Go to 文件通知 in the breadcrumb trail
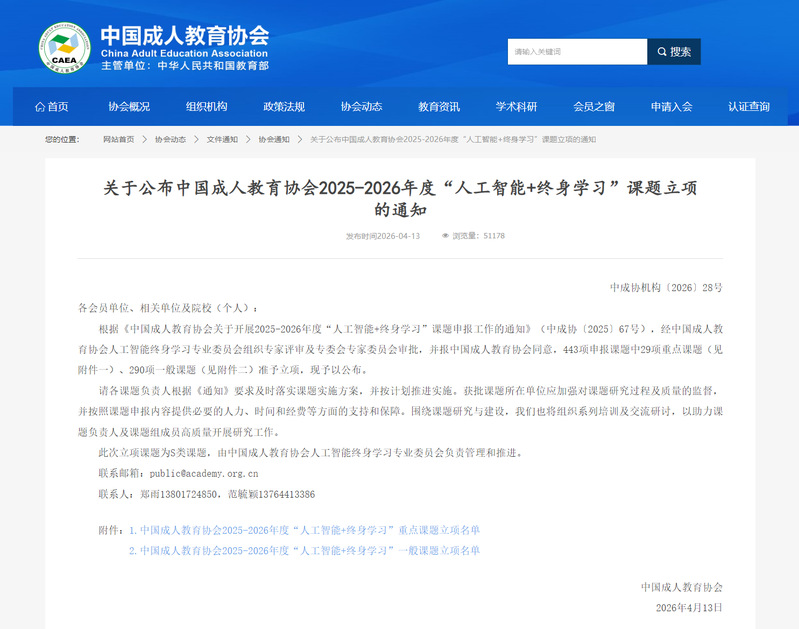The height and width of the screenshot is (629, 799). click(222, 139)
